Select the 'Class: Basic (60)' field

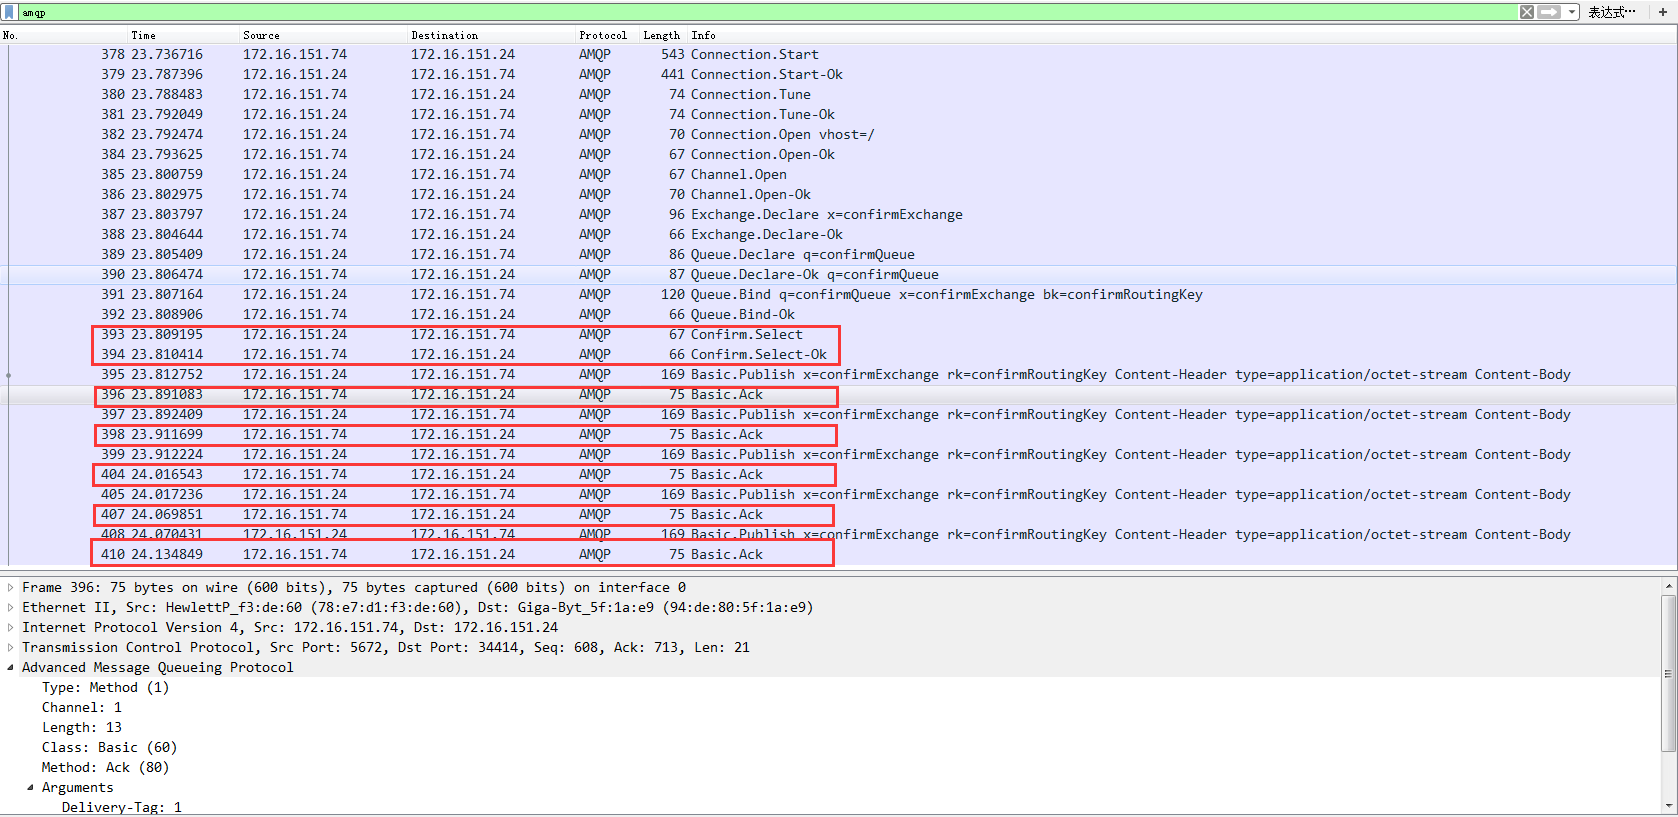109,747
